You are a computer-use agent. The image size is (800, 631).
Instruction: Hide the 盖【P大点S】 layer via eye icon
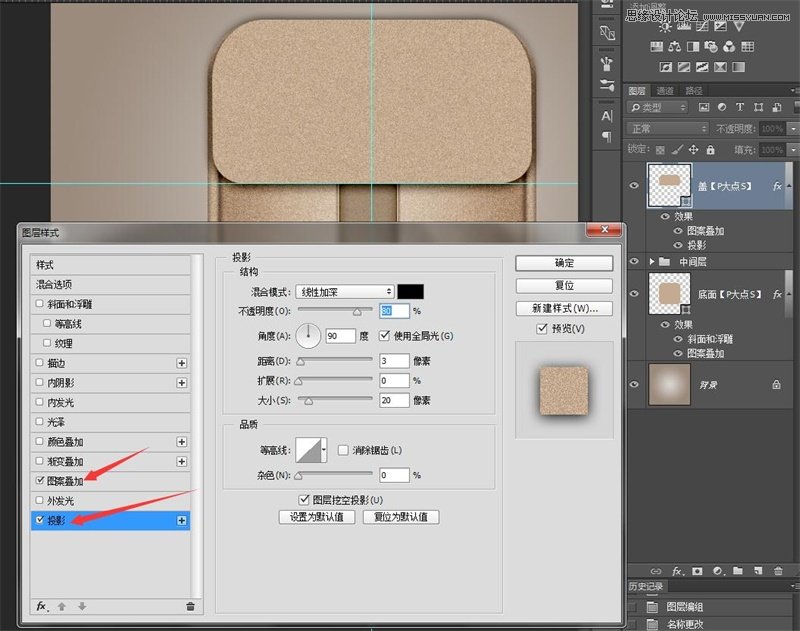[634, 186]
